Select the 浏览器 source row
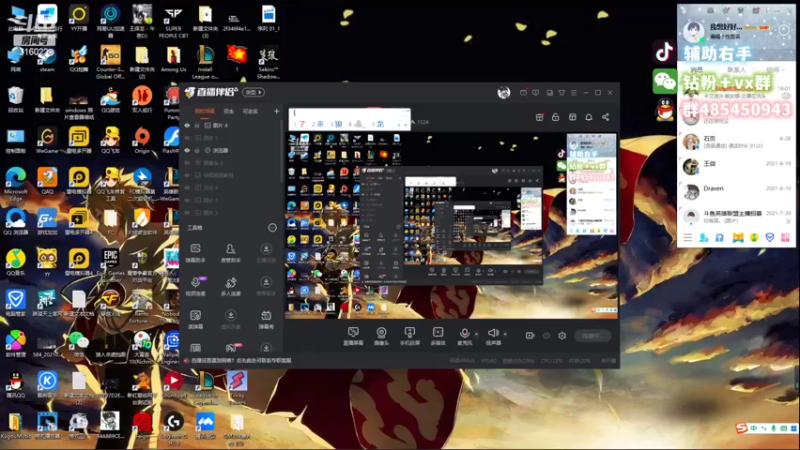Viewport: 800px width, 450px height. 231,151
